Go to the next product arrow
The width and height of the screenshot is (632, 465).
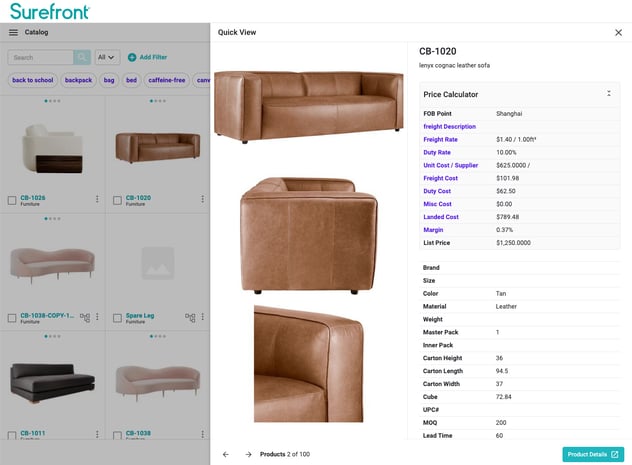[x=248, y=454]
